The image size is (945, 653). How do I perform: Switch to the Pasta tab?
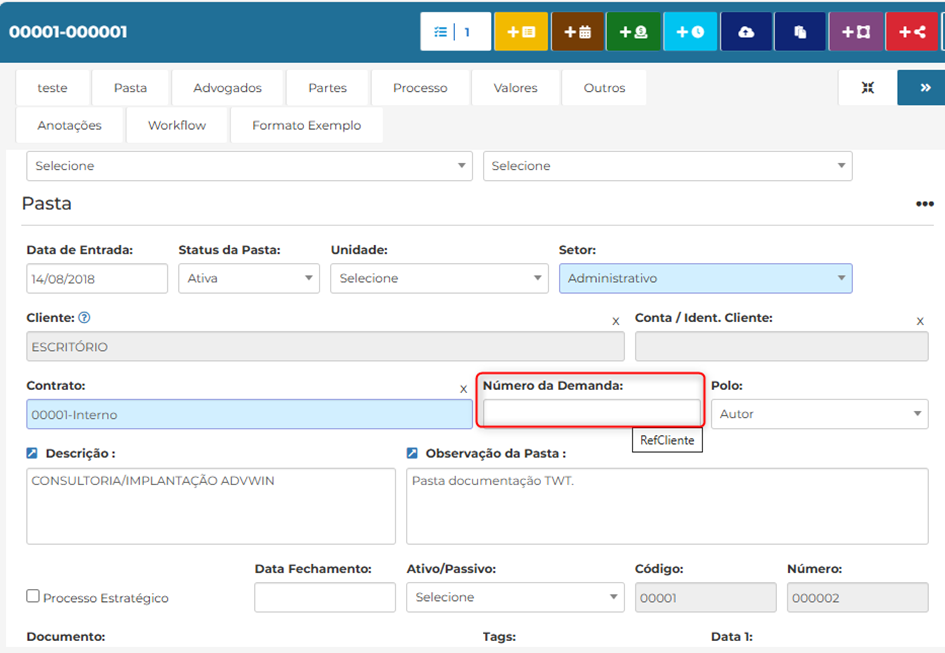click(x=130, y=88)
